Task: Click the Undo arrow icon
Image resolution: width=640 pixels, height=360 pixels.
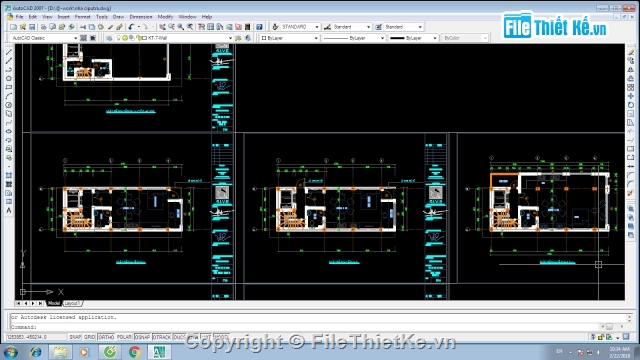Action: tap(131, 27)
